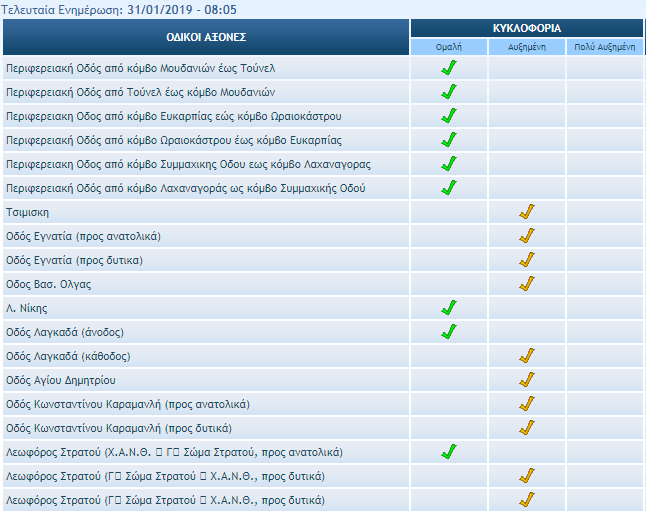Click the orange checkmark in the Τσιμισκή row
646x518 pixels.
click(x=527, y=212)
